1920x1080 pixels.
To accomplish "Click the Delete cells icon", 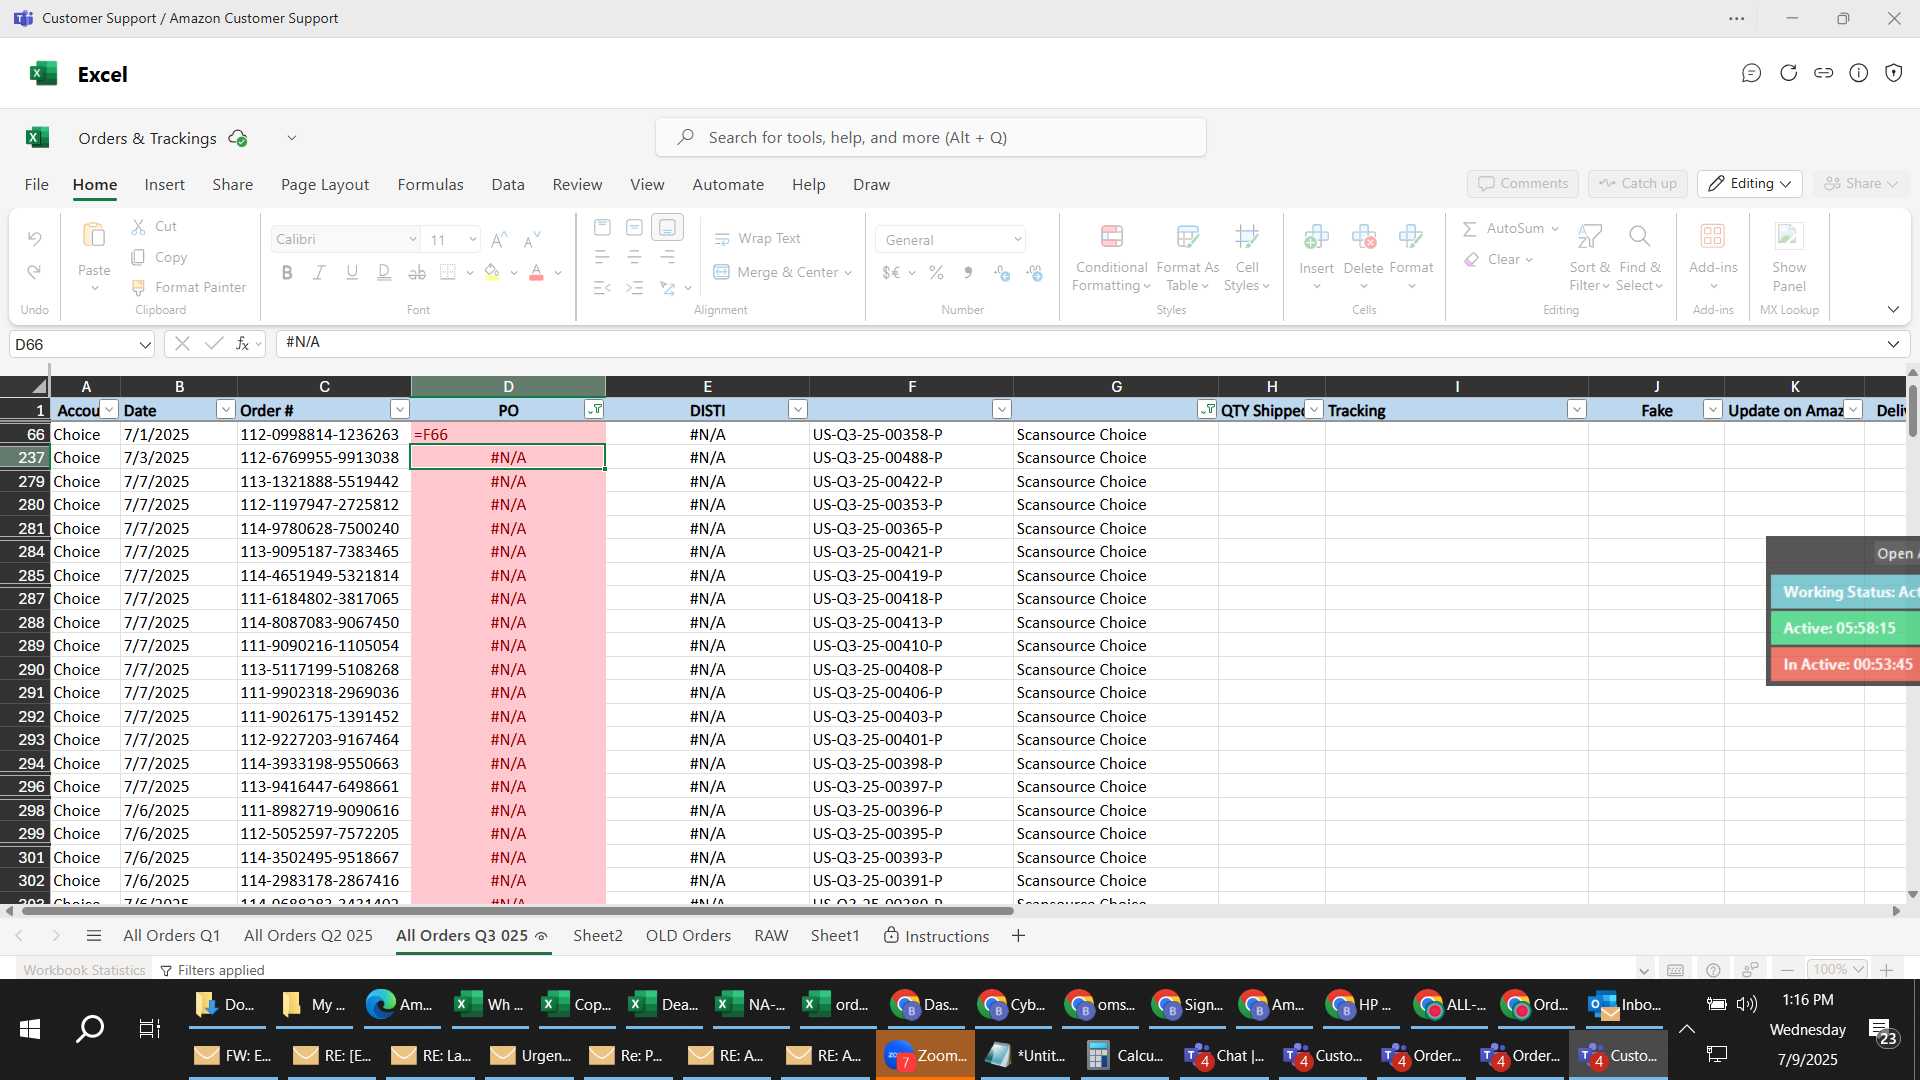I will point(1363,237).
